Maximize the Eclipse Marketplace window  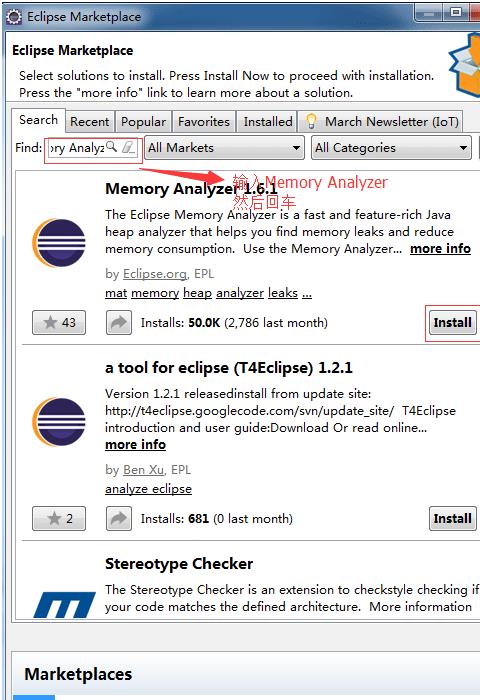[455, 13]
